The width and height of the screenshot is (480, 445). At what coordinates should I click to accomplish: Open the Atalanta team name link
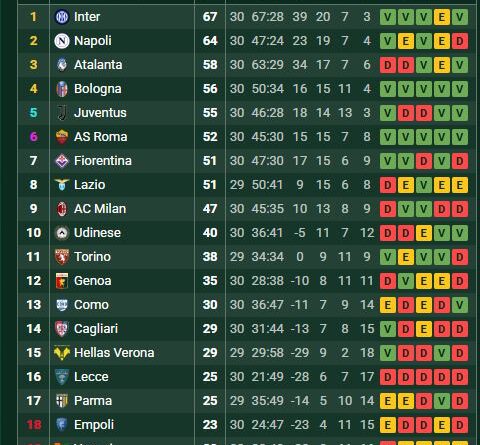click(98, 65)
